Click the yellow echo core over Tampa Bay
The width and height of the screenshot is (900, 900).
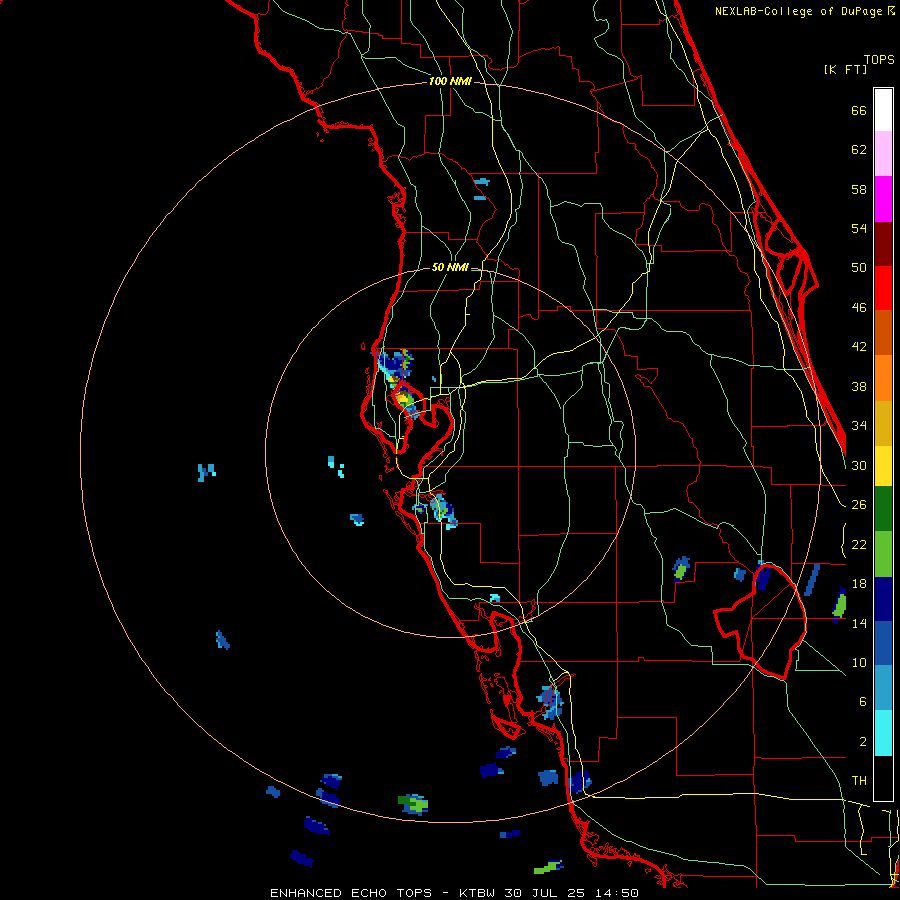pyautogui.click(x=404, y=397)
